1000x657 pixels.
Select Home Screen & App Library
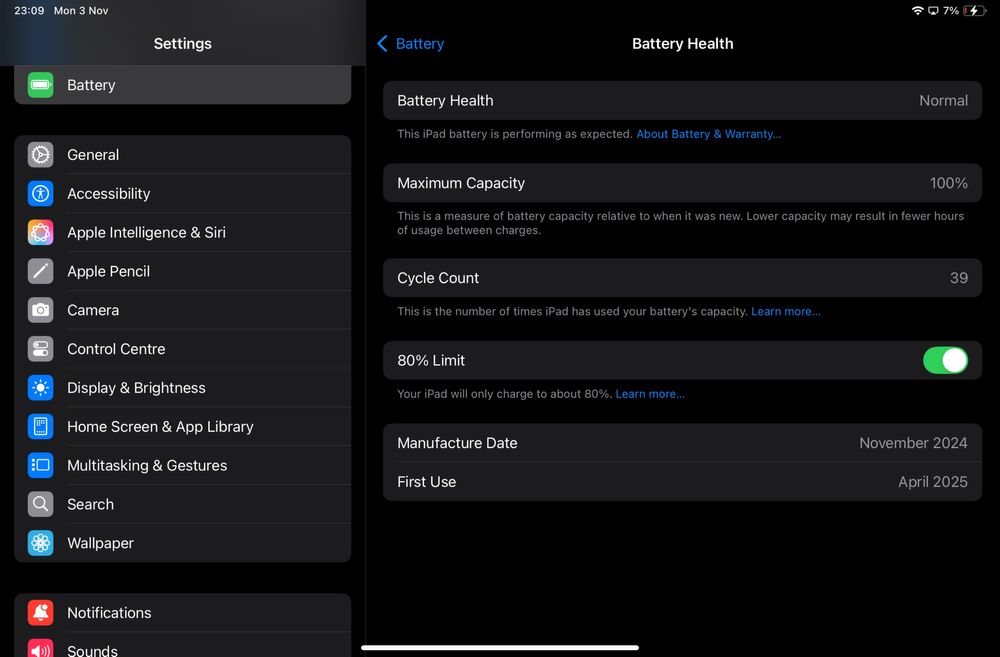(160, 427)
